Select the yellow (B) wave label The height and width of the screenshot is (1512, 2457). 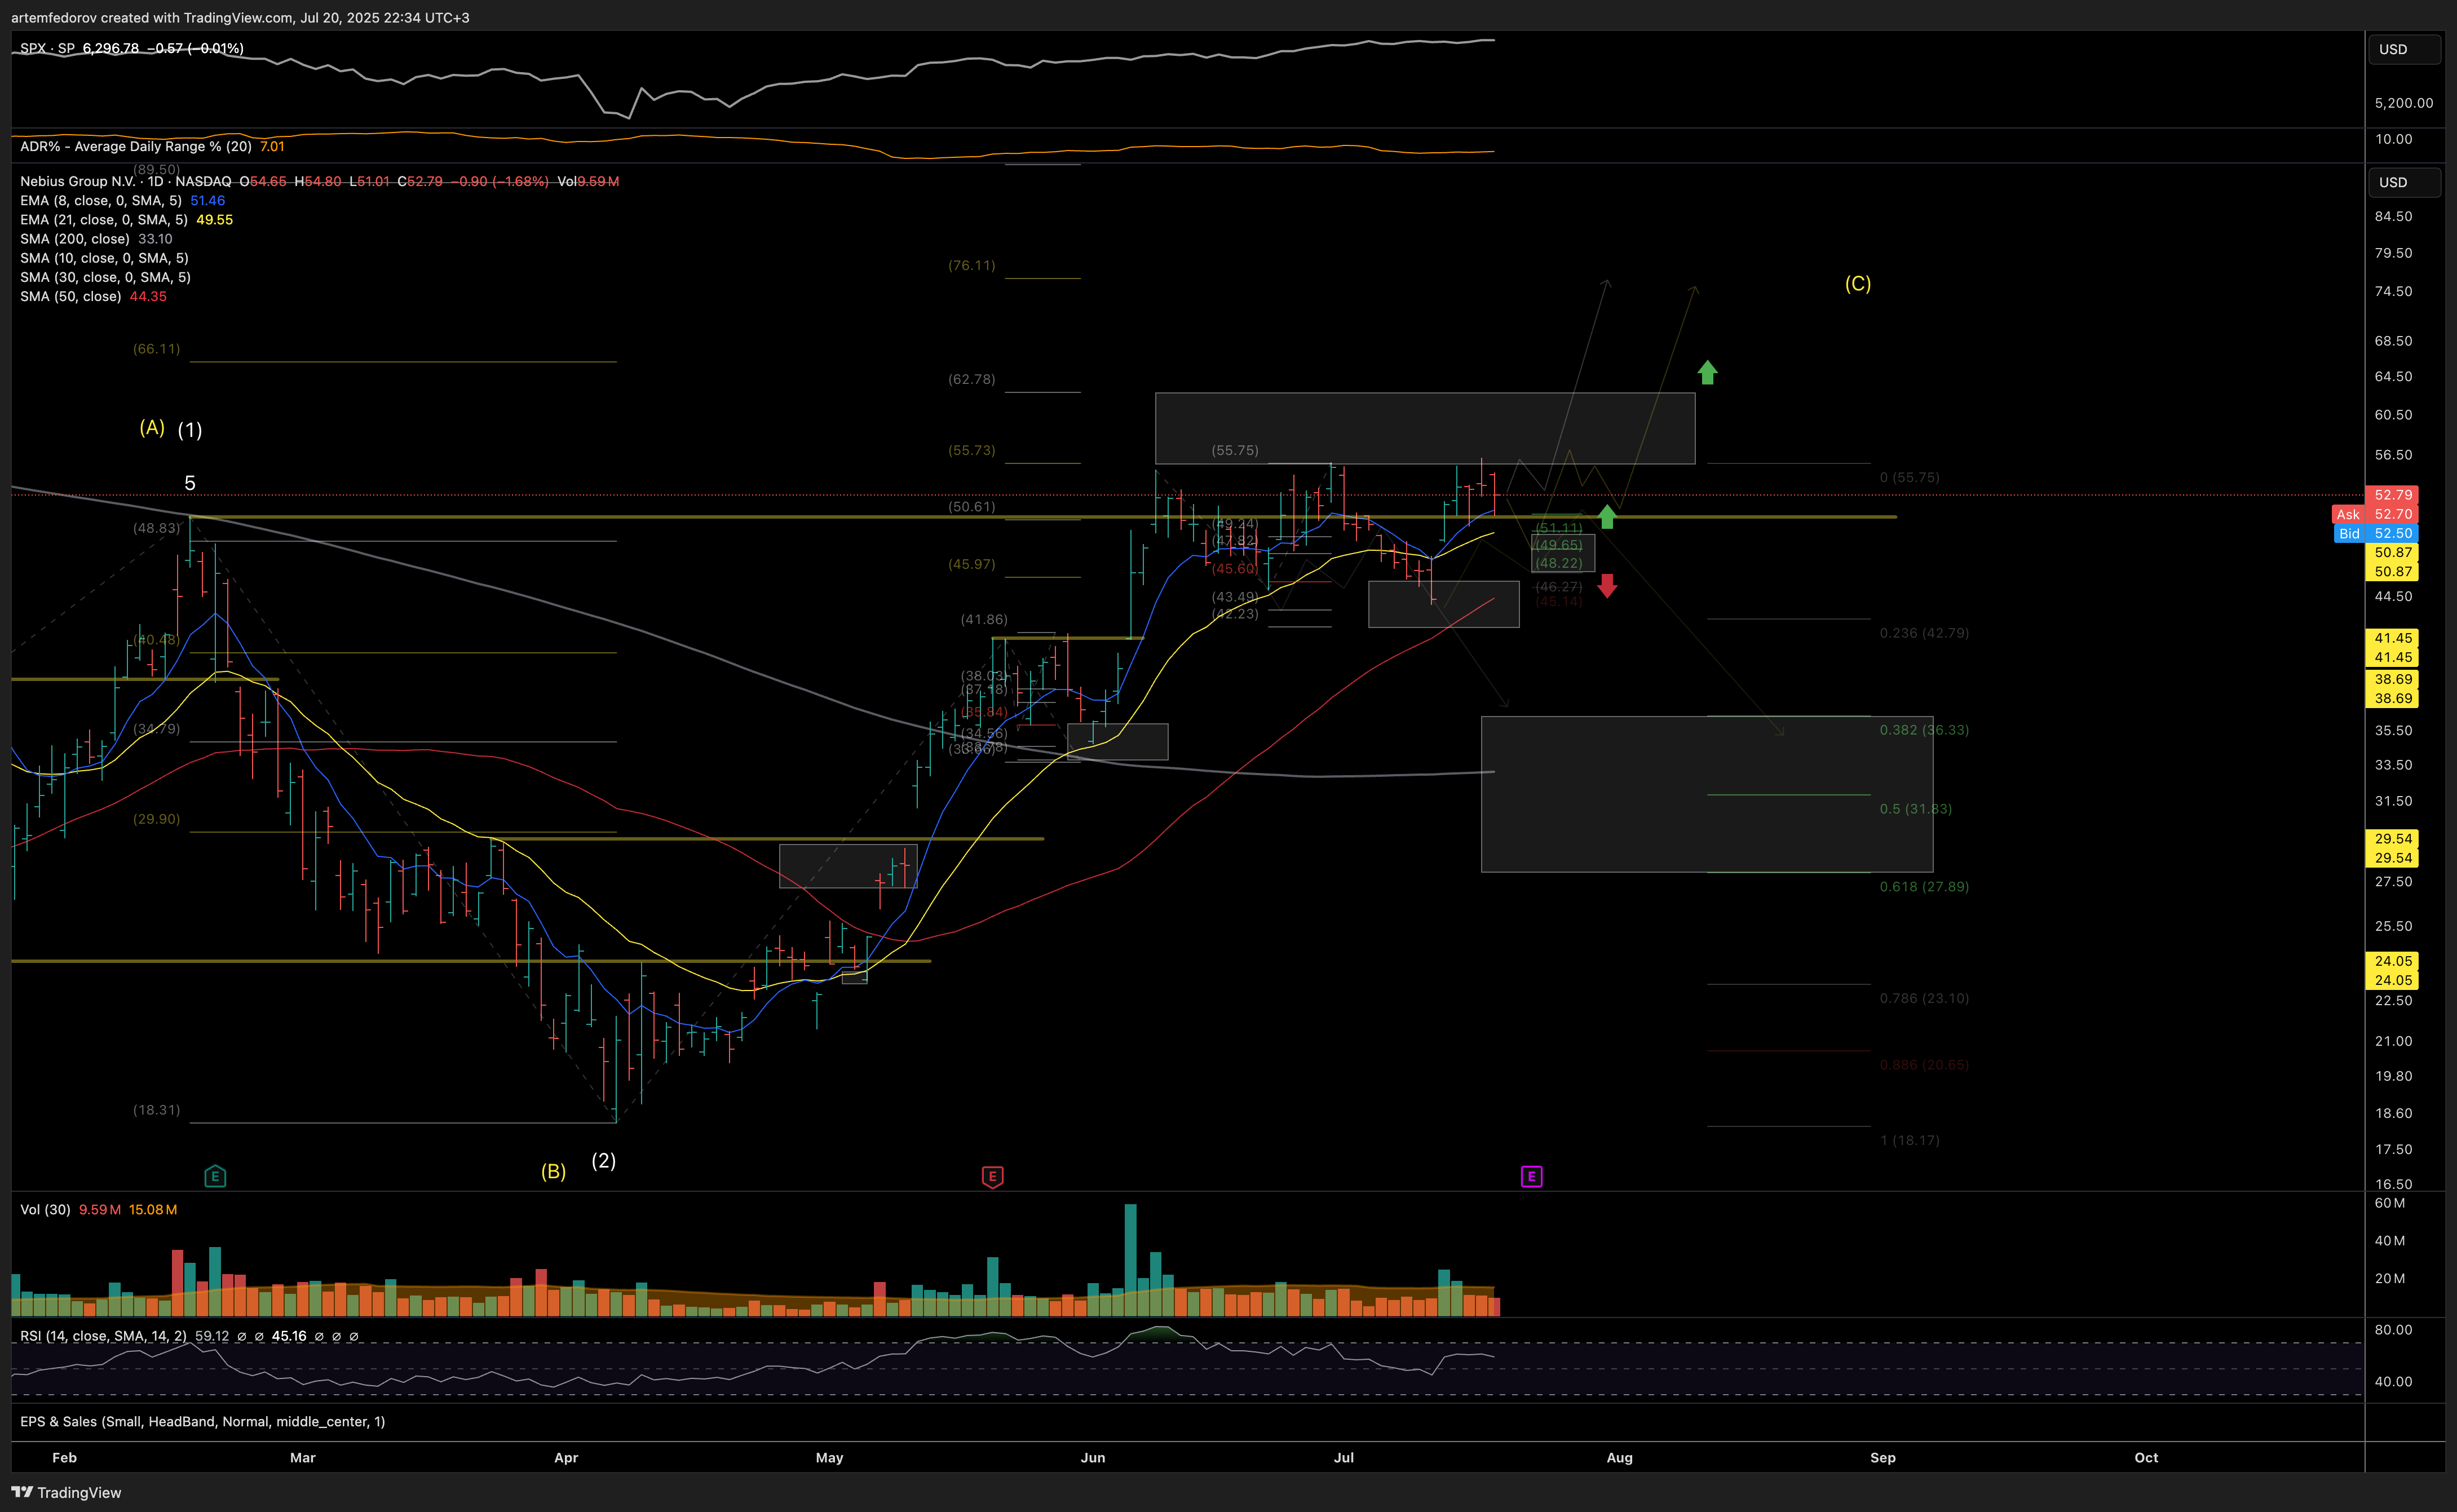(x=553, y=1171)
